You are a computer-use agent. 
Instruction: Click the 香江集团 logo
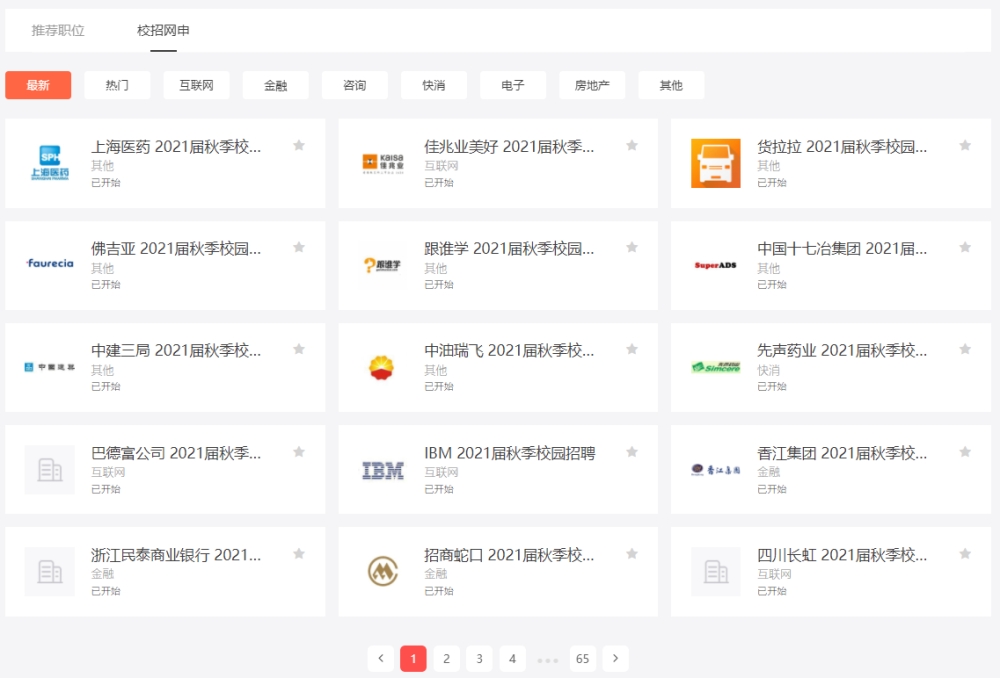tap(716, 469)
